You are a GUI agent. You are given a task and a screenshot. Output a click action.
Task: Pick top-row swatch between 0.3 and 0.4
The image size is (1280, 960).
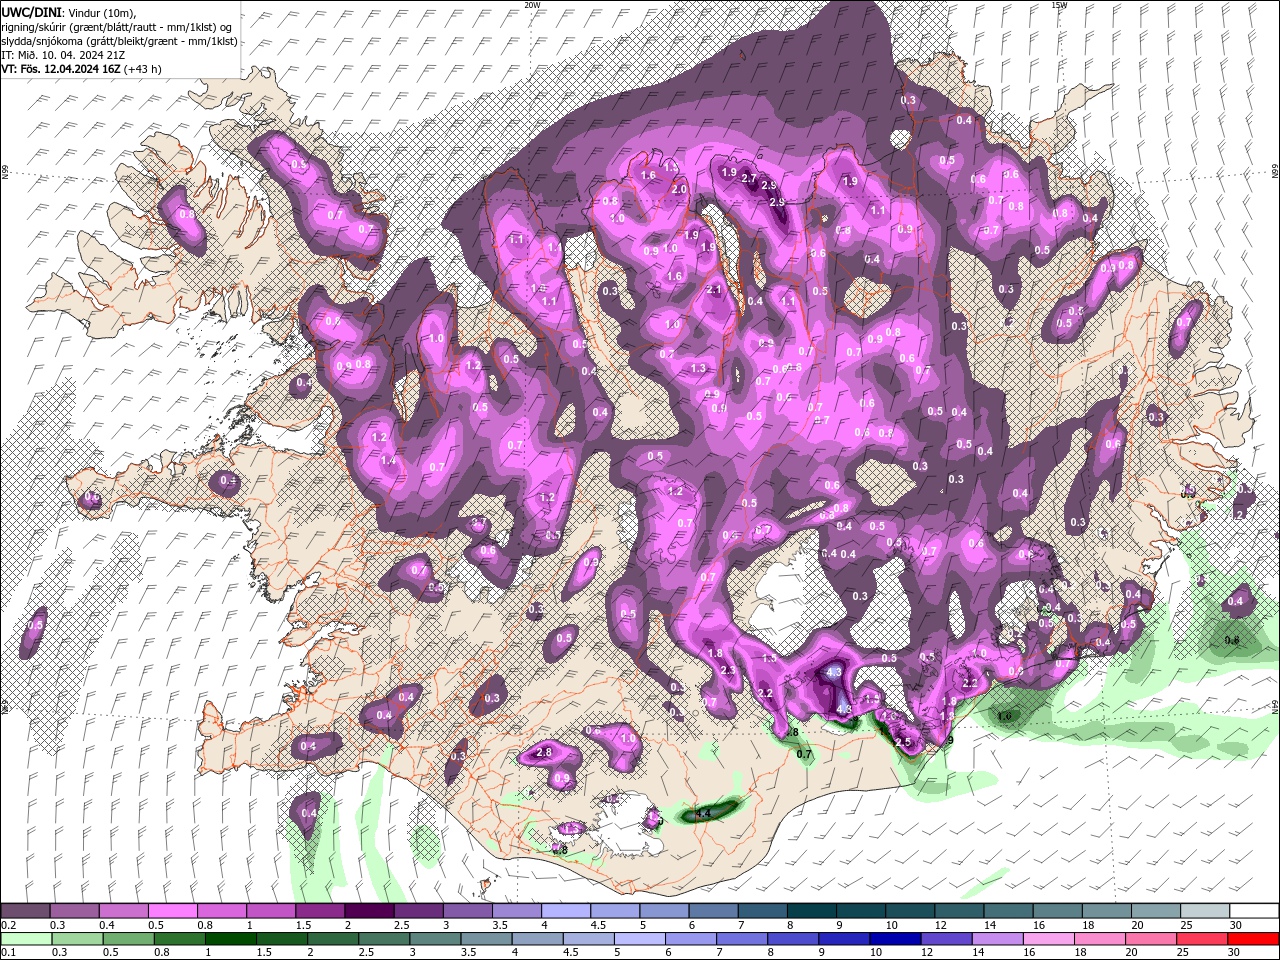74,911
